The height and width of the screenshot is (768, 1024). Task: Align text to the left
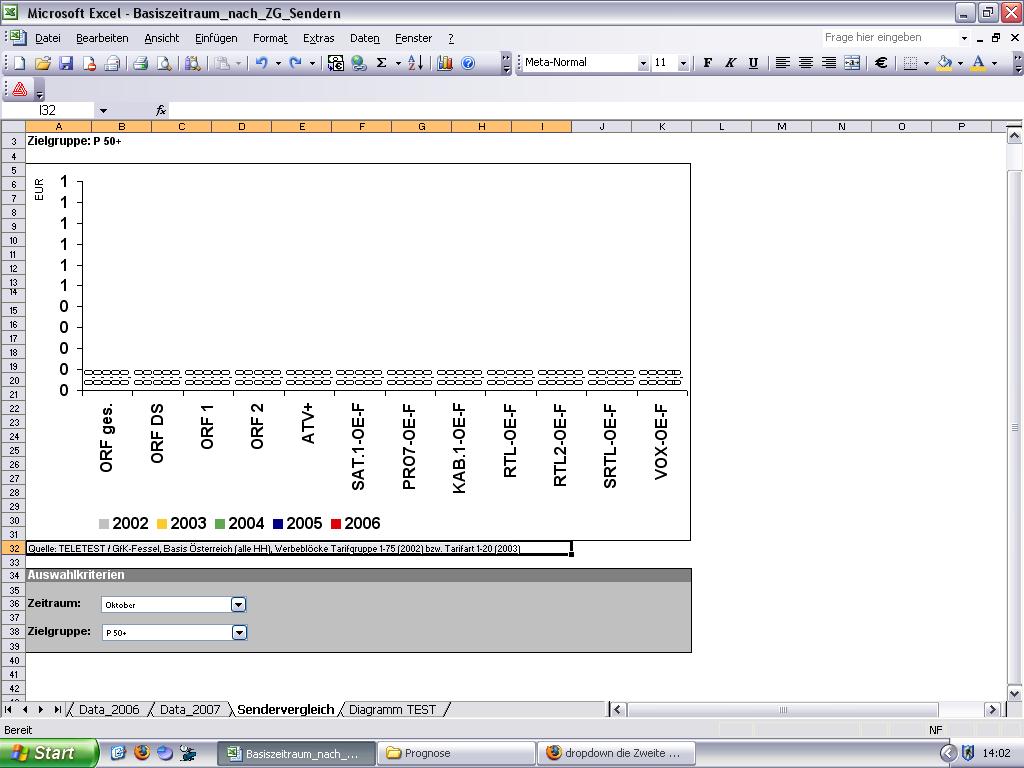tap(782, 63)
